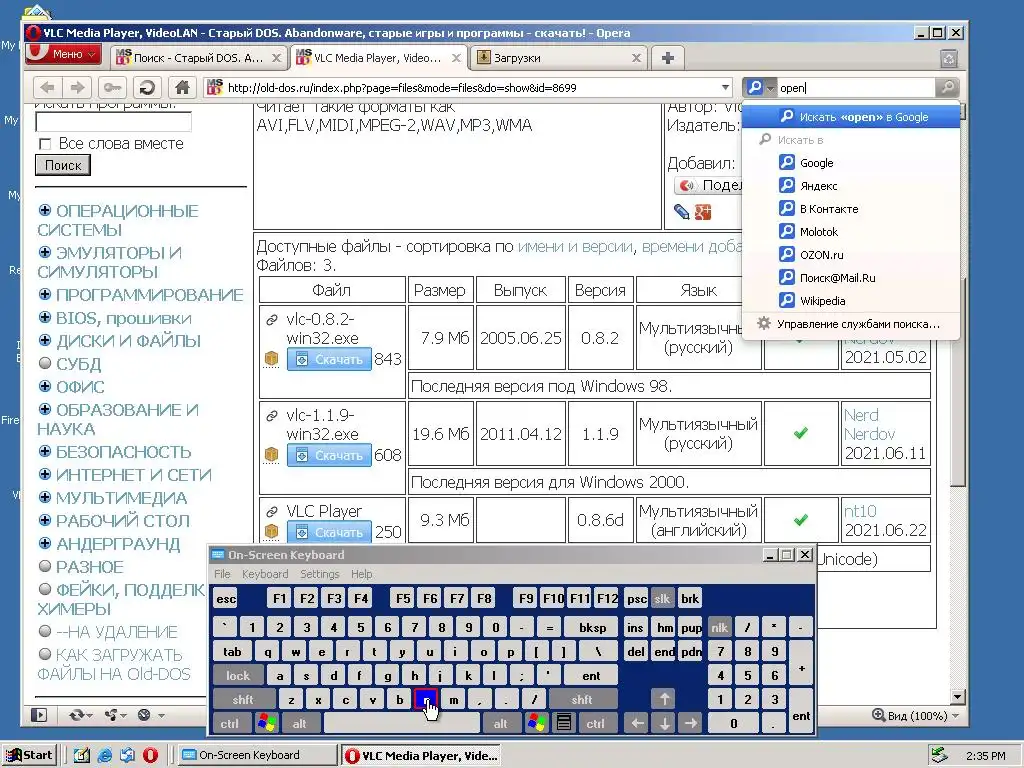Click the 'Искать программы' text field

(x=113, y=121)
